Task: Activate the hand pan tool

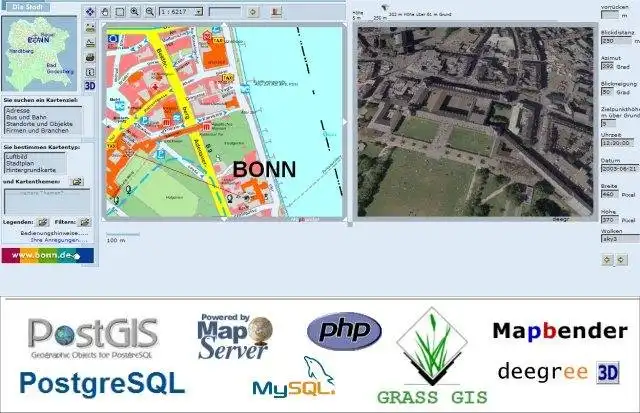Action: [105, 11]
